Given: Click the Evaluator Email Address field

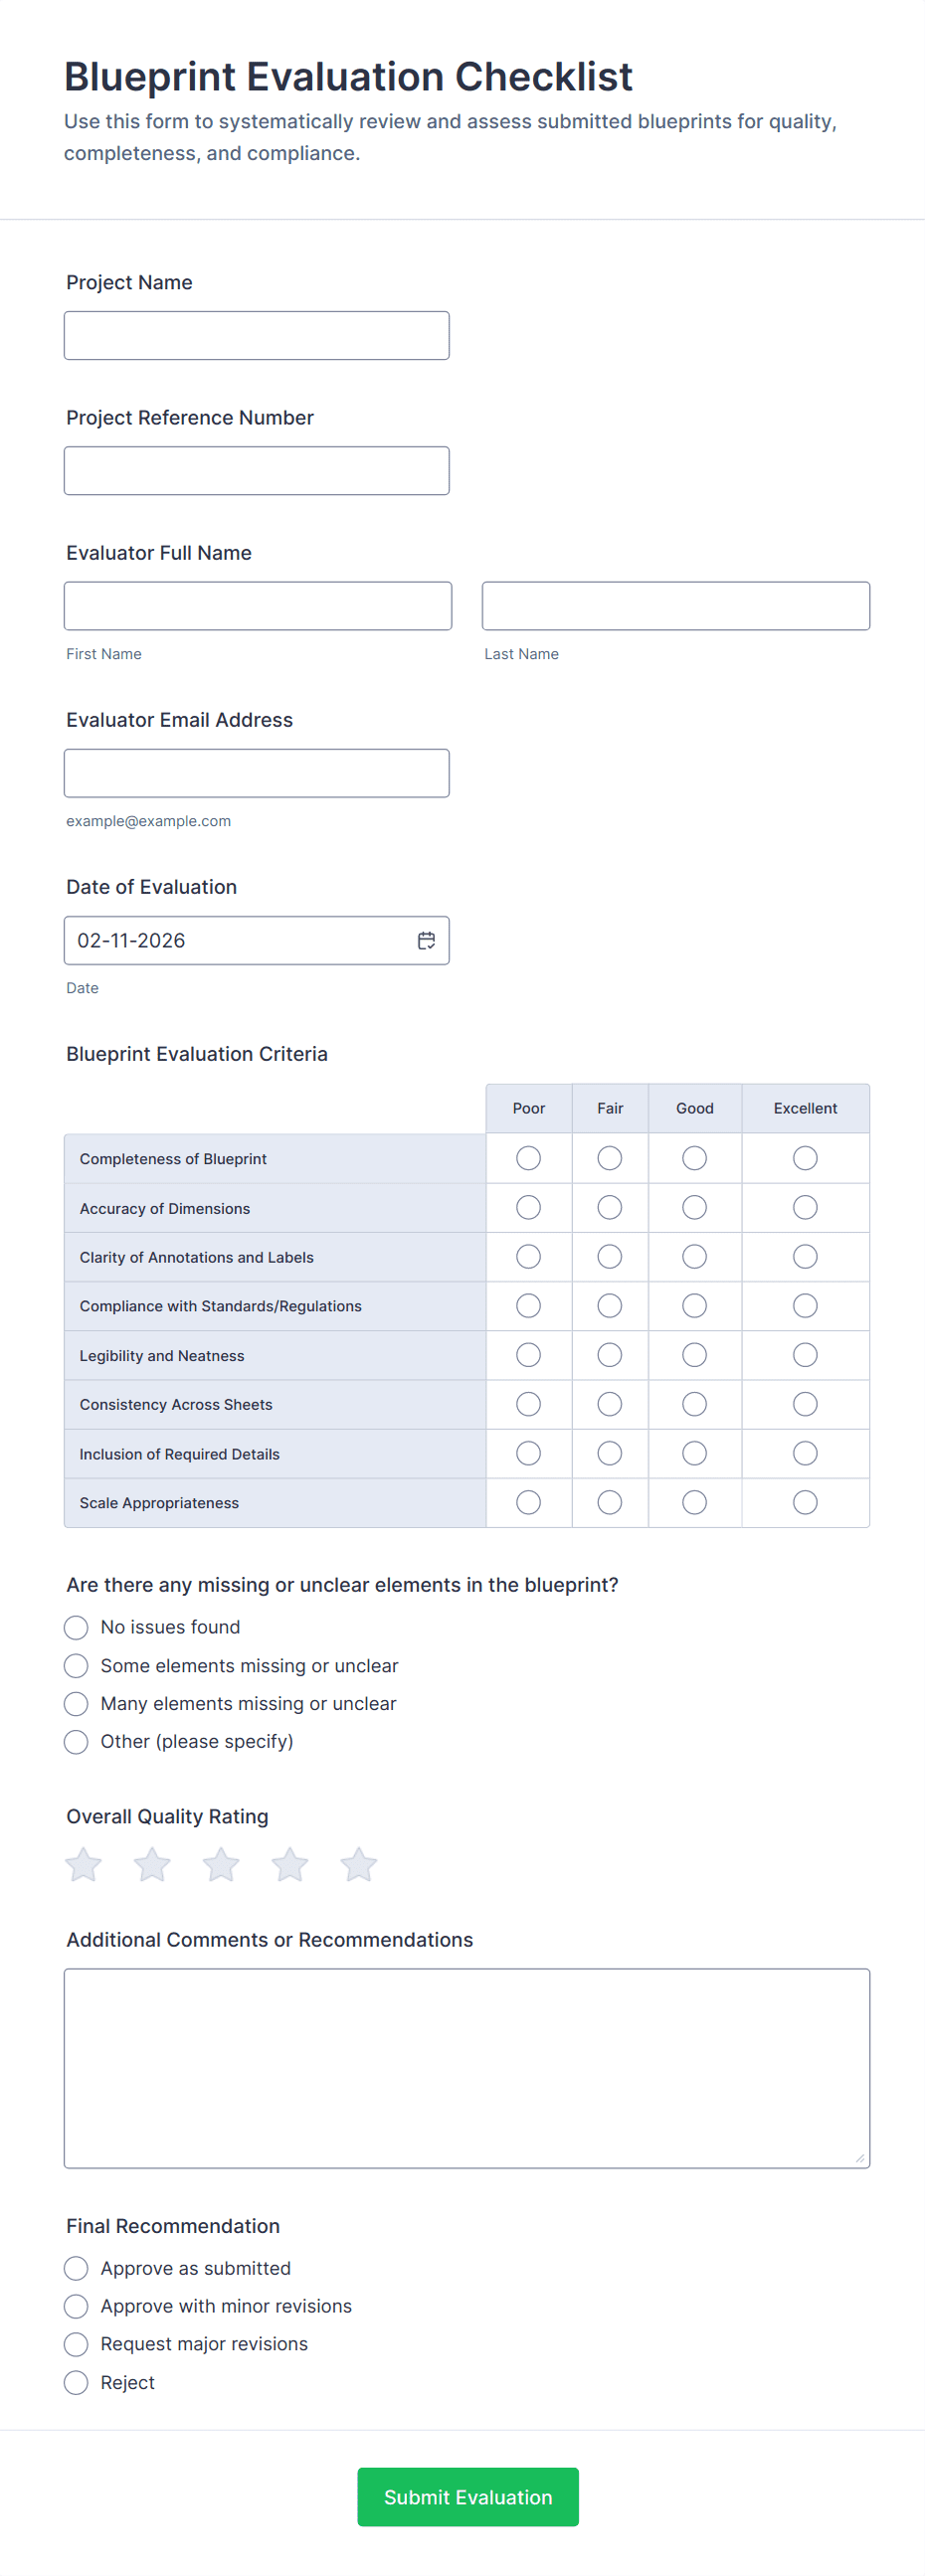Looking at the screenshot, I should [256, 773].
